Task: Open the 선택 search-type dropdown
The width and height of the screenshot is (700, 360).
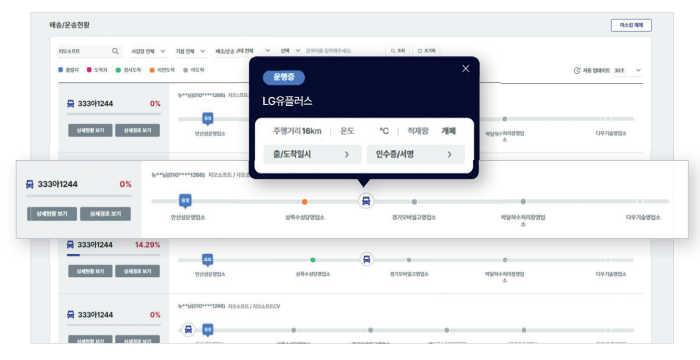Action: click(x=290, y=51)
